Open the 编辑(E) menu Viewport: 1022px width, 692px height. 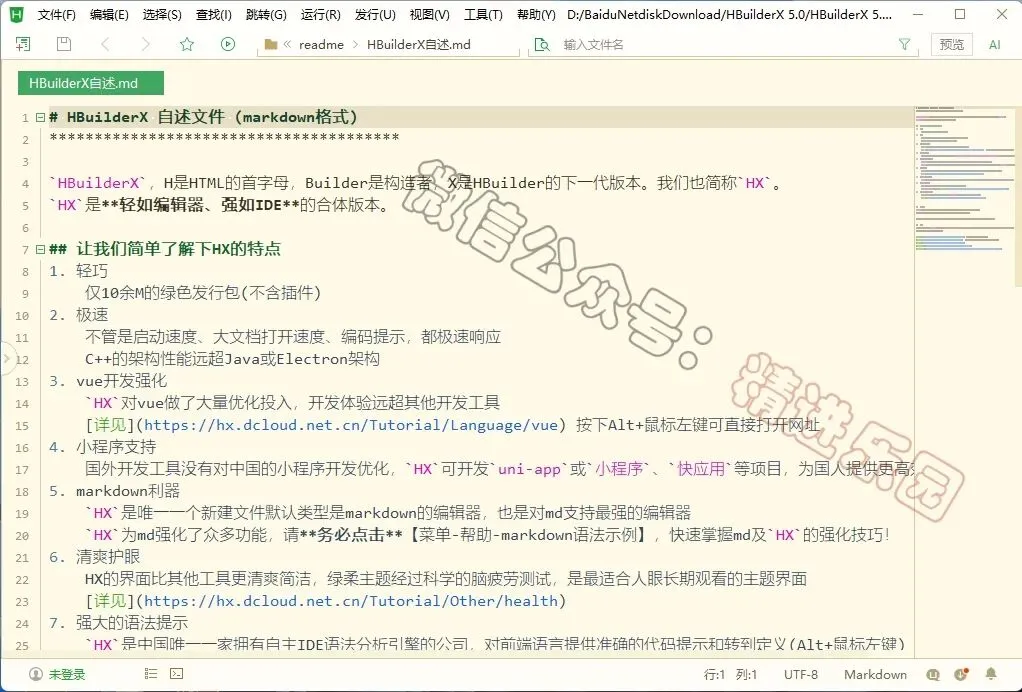click(109, 14)
